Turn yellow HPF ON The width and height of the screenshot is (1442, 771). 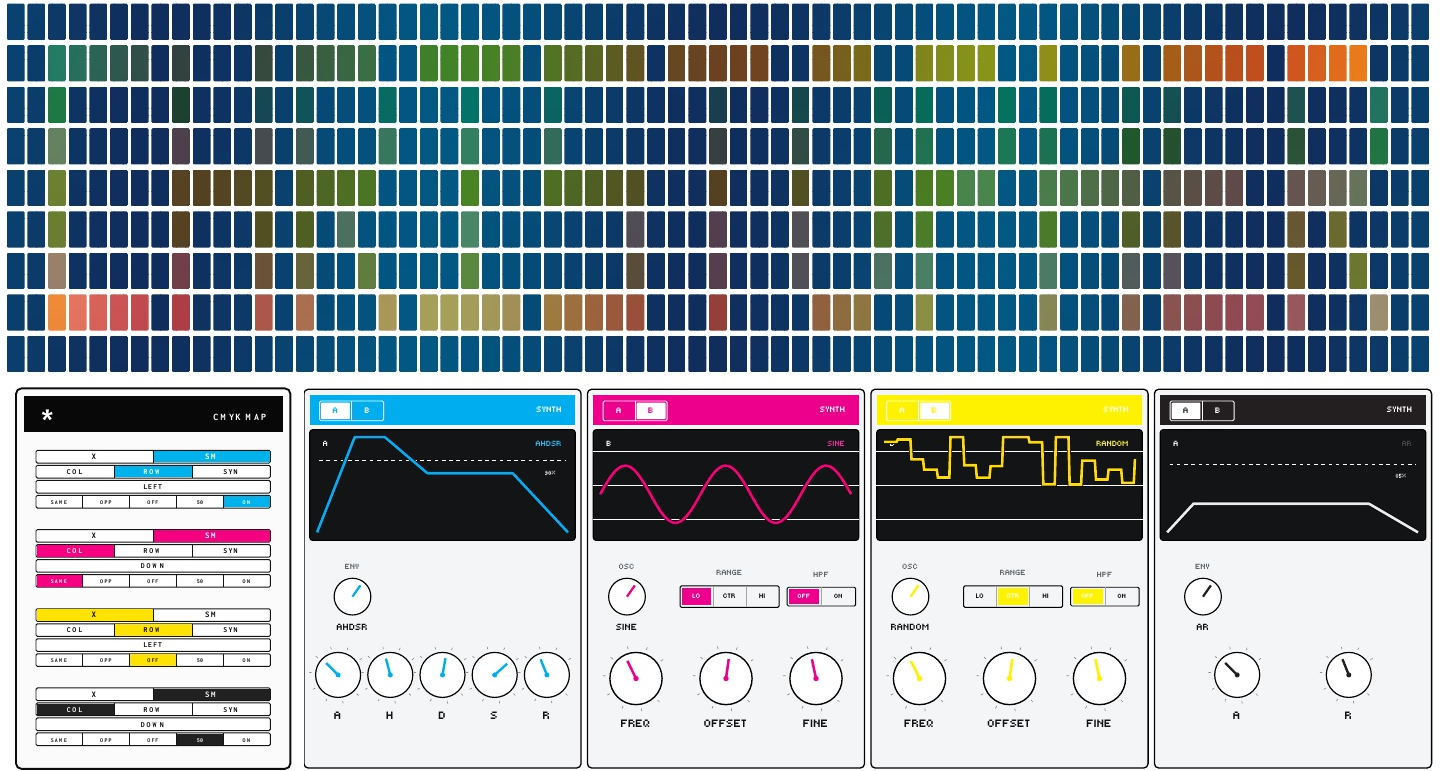(x=1122, y=596)
